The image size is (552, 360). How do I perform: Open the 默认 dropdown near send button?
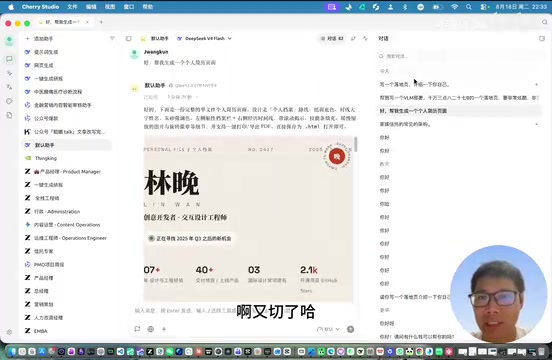click(328, 329)
